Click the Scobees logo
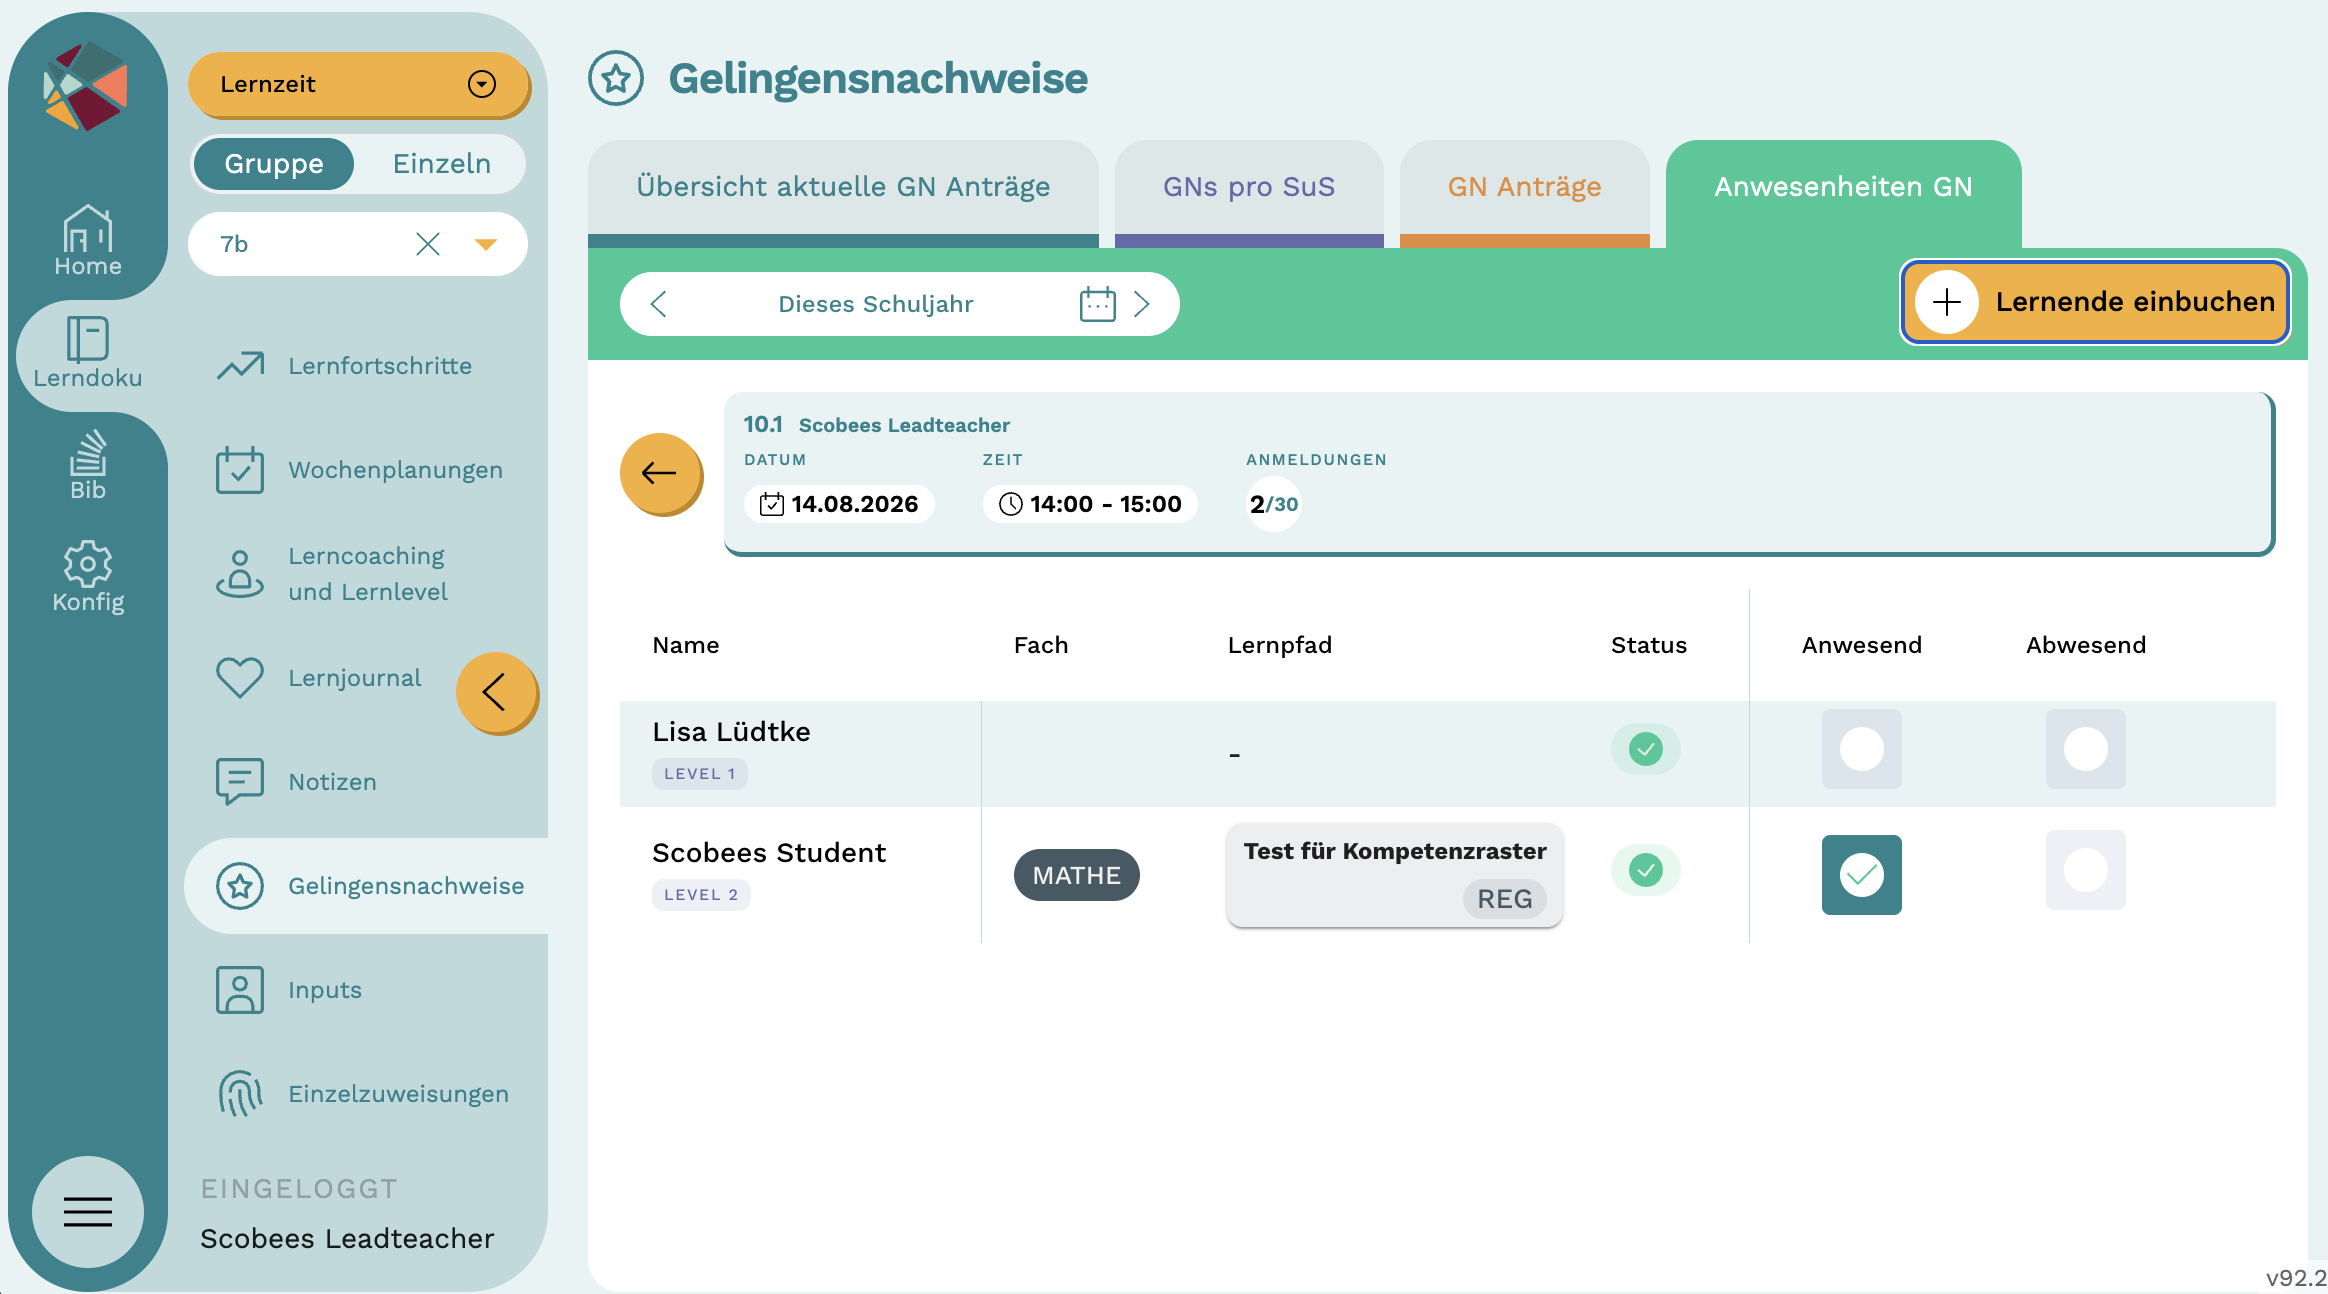This screenshot has height=1294, width=2328. (86, 86)
